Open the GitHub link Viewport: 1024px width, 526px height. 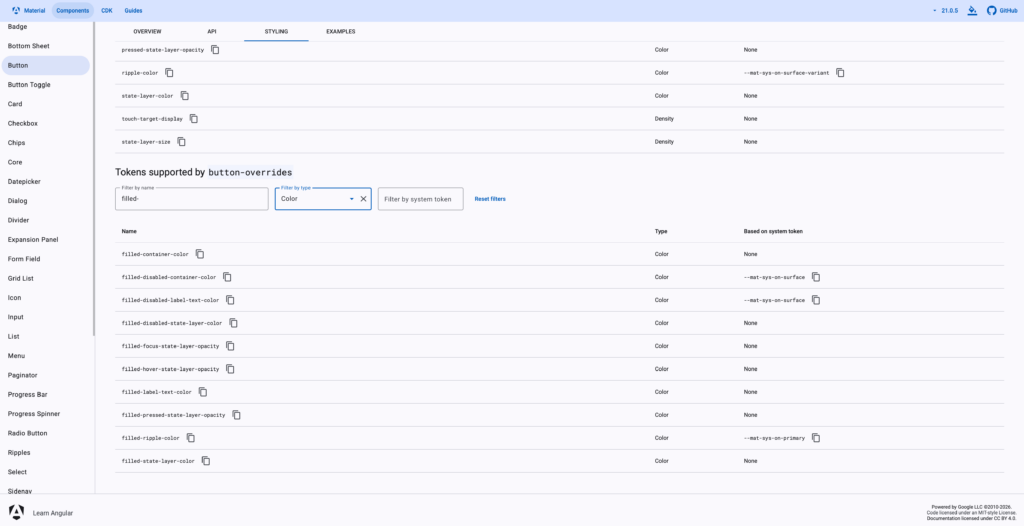coord(1000,10)
